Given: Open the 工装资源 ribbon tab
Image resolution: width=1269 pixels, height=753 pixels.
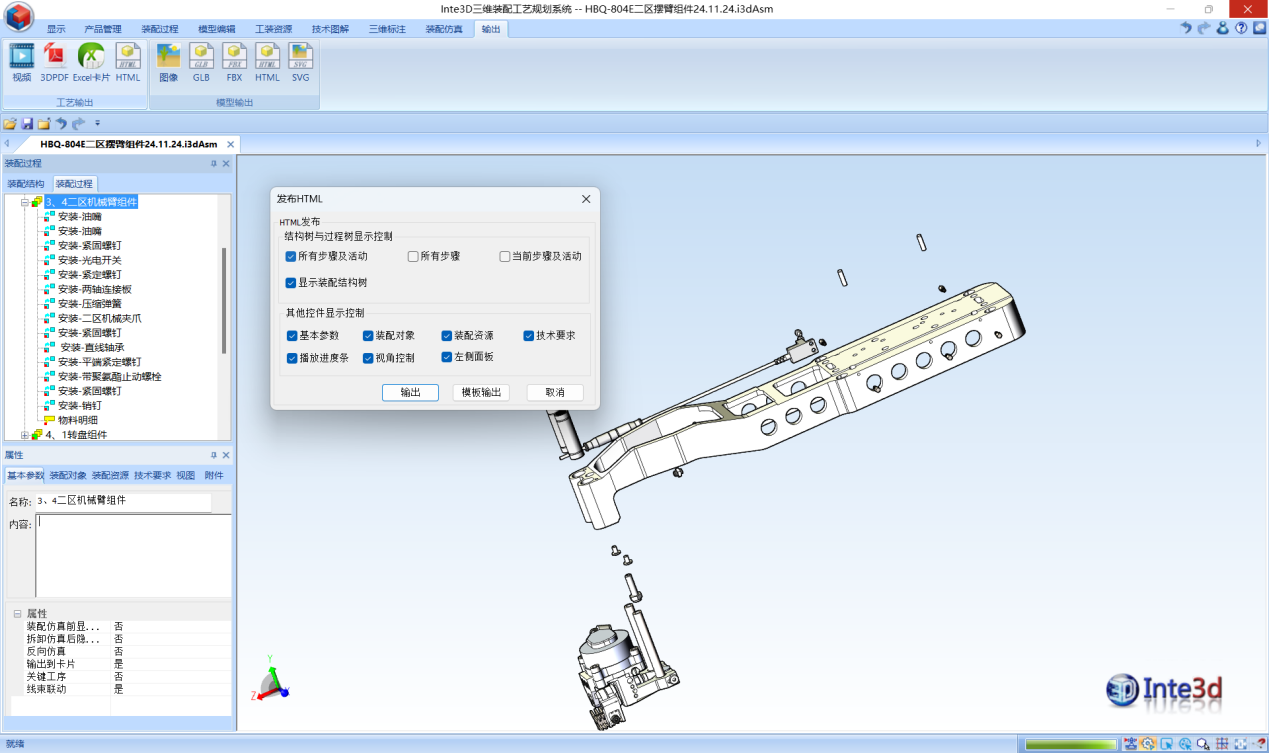Looking at the screenshot, I should (274, 29).
